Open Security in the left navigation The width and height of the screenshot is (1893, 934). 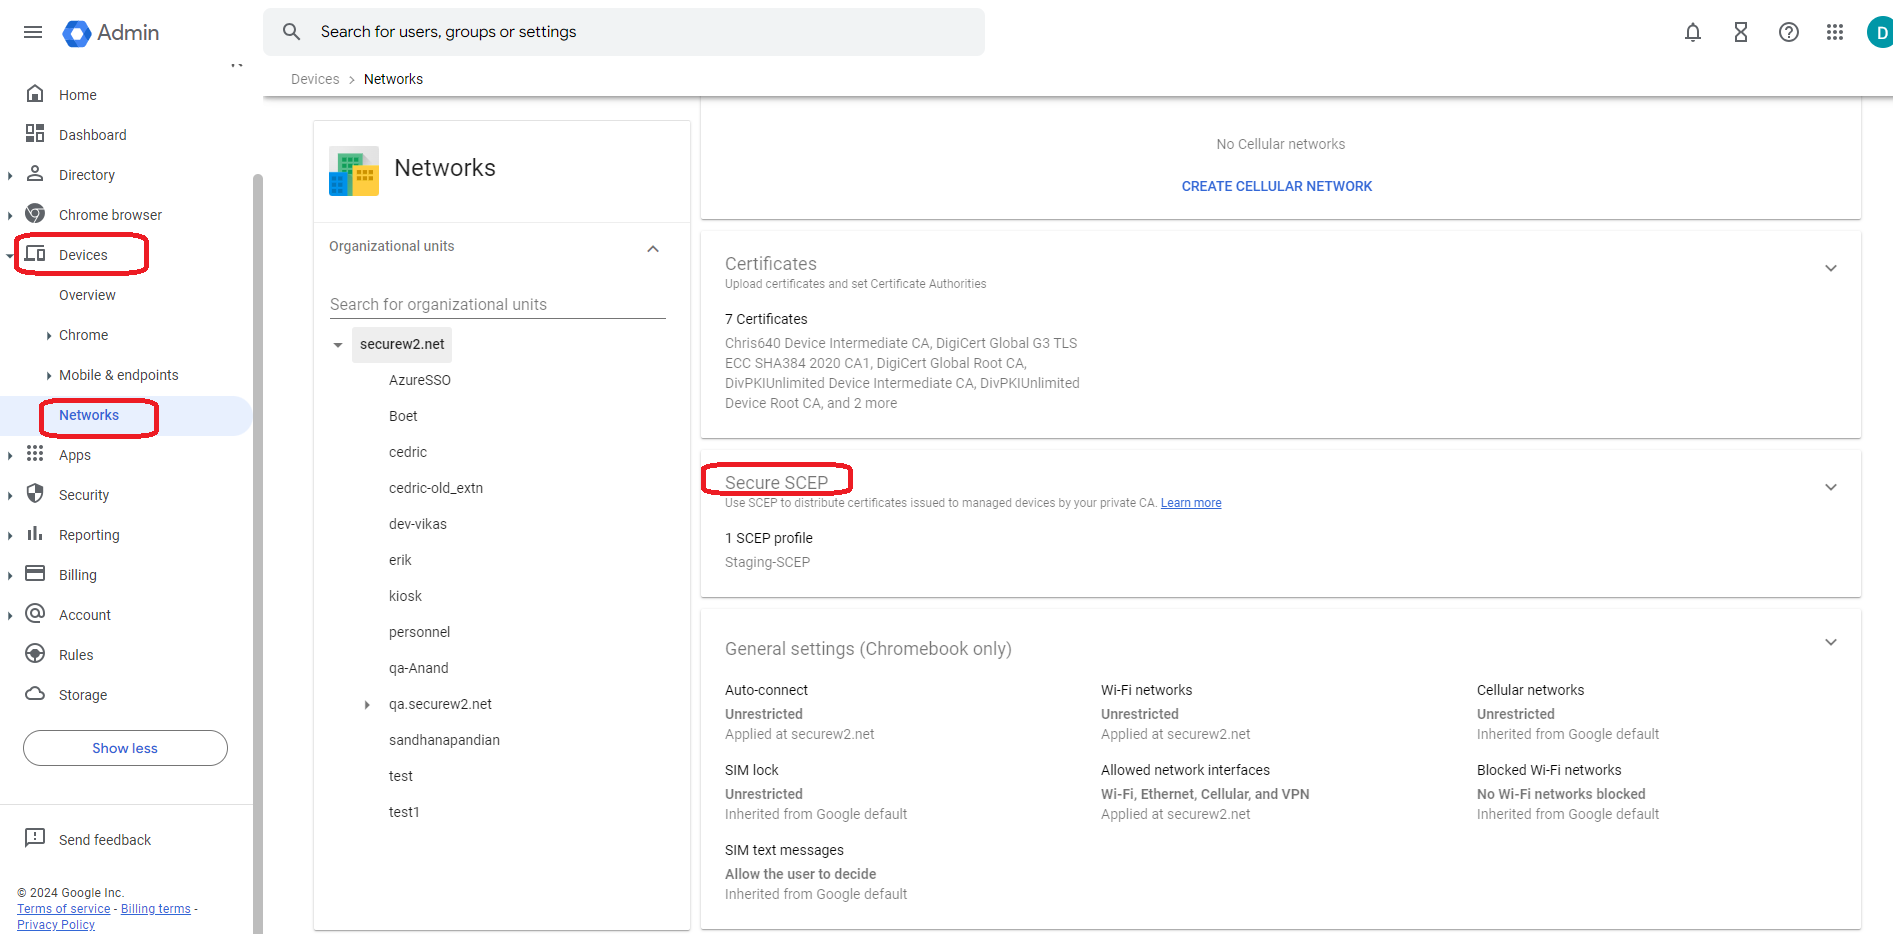pos(84,495)
